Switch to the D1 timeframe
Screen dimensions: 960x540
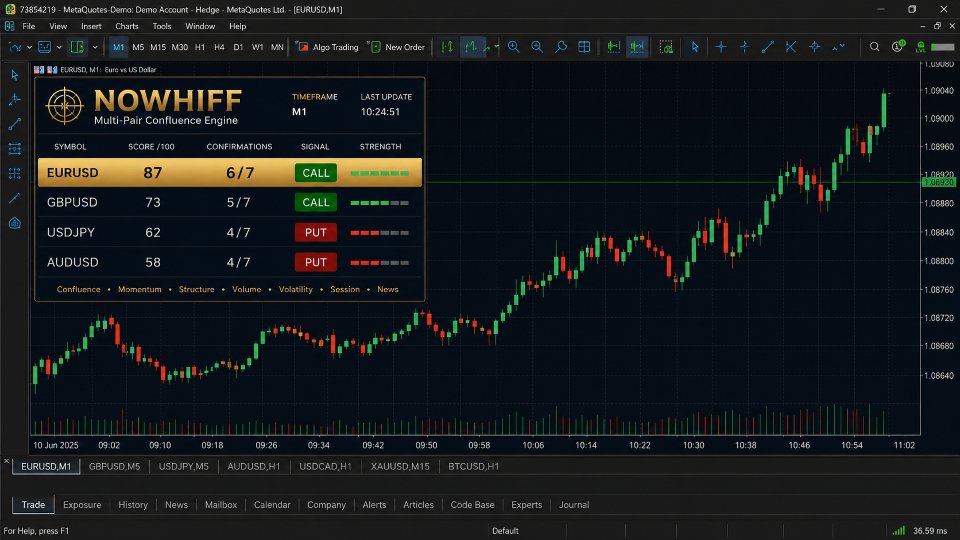click(x=238, y=47)
